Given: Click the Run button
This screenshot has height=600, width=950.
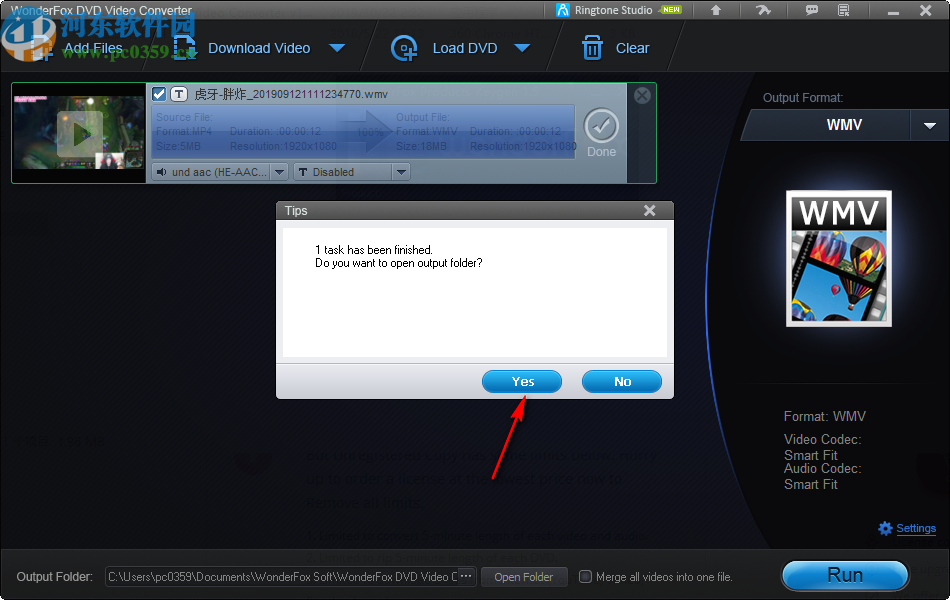Looking at the screenshot, I should pos(844,574).
